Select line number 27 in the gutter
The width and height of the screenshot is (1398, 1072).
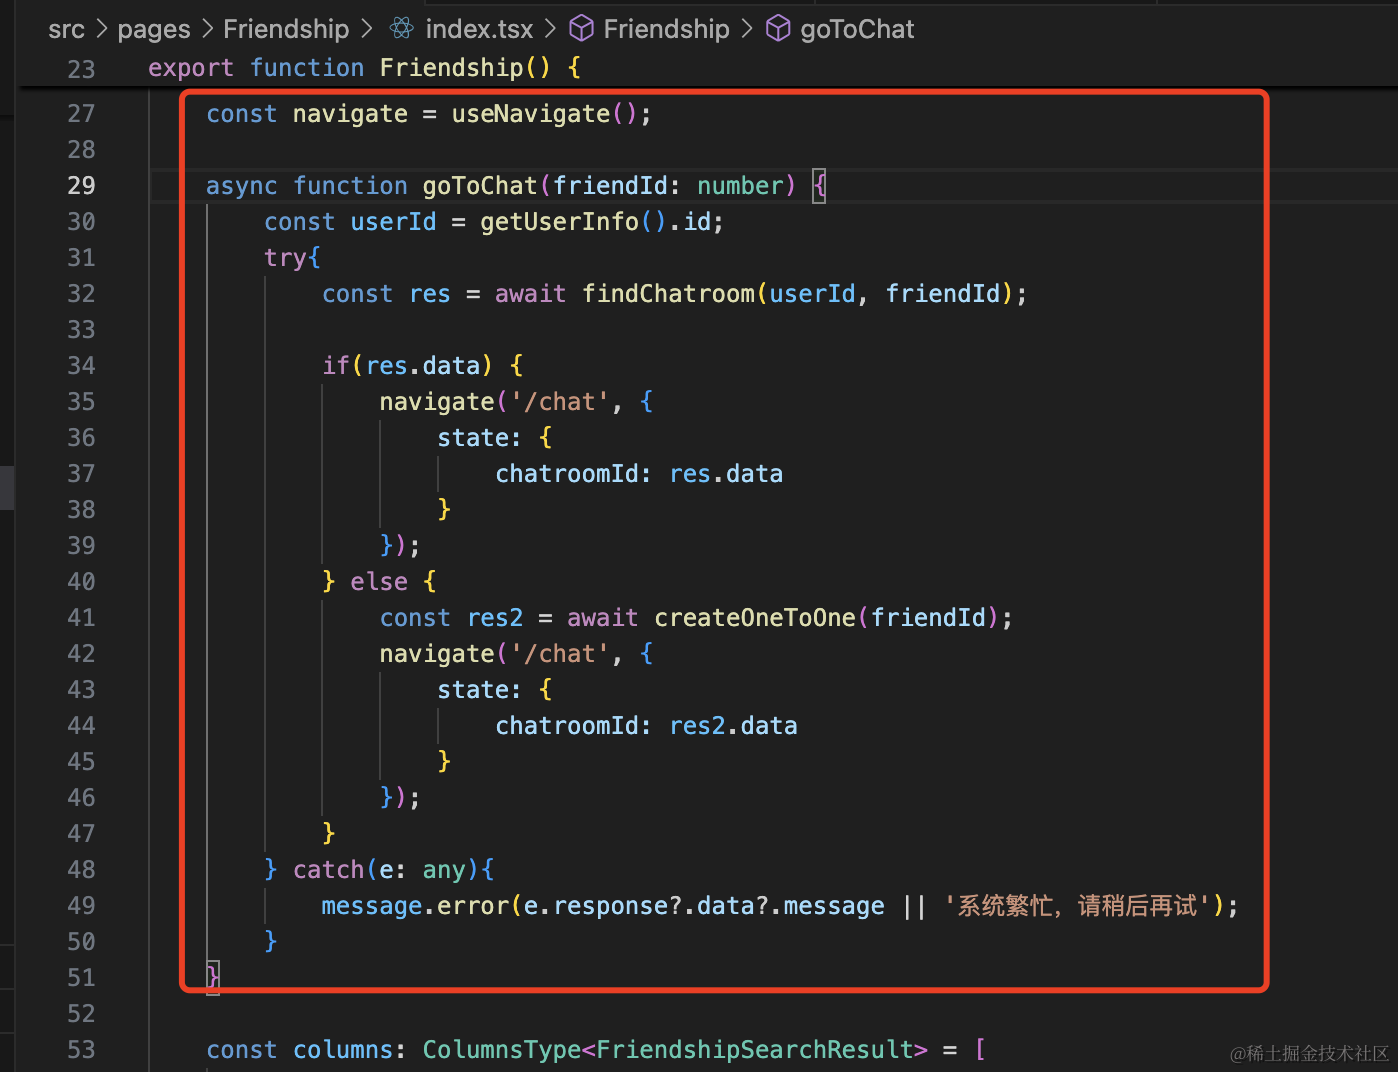(81, 114)
